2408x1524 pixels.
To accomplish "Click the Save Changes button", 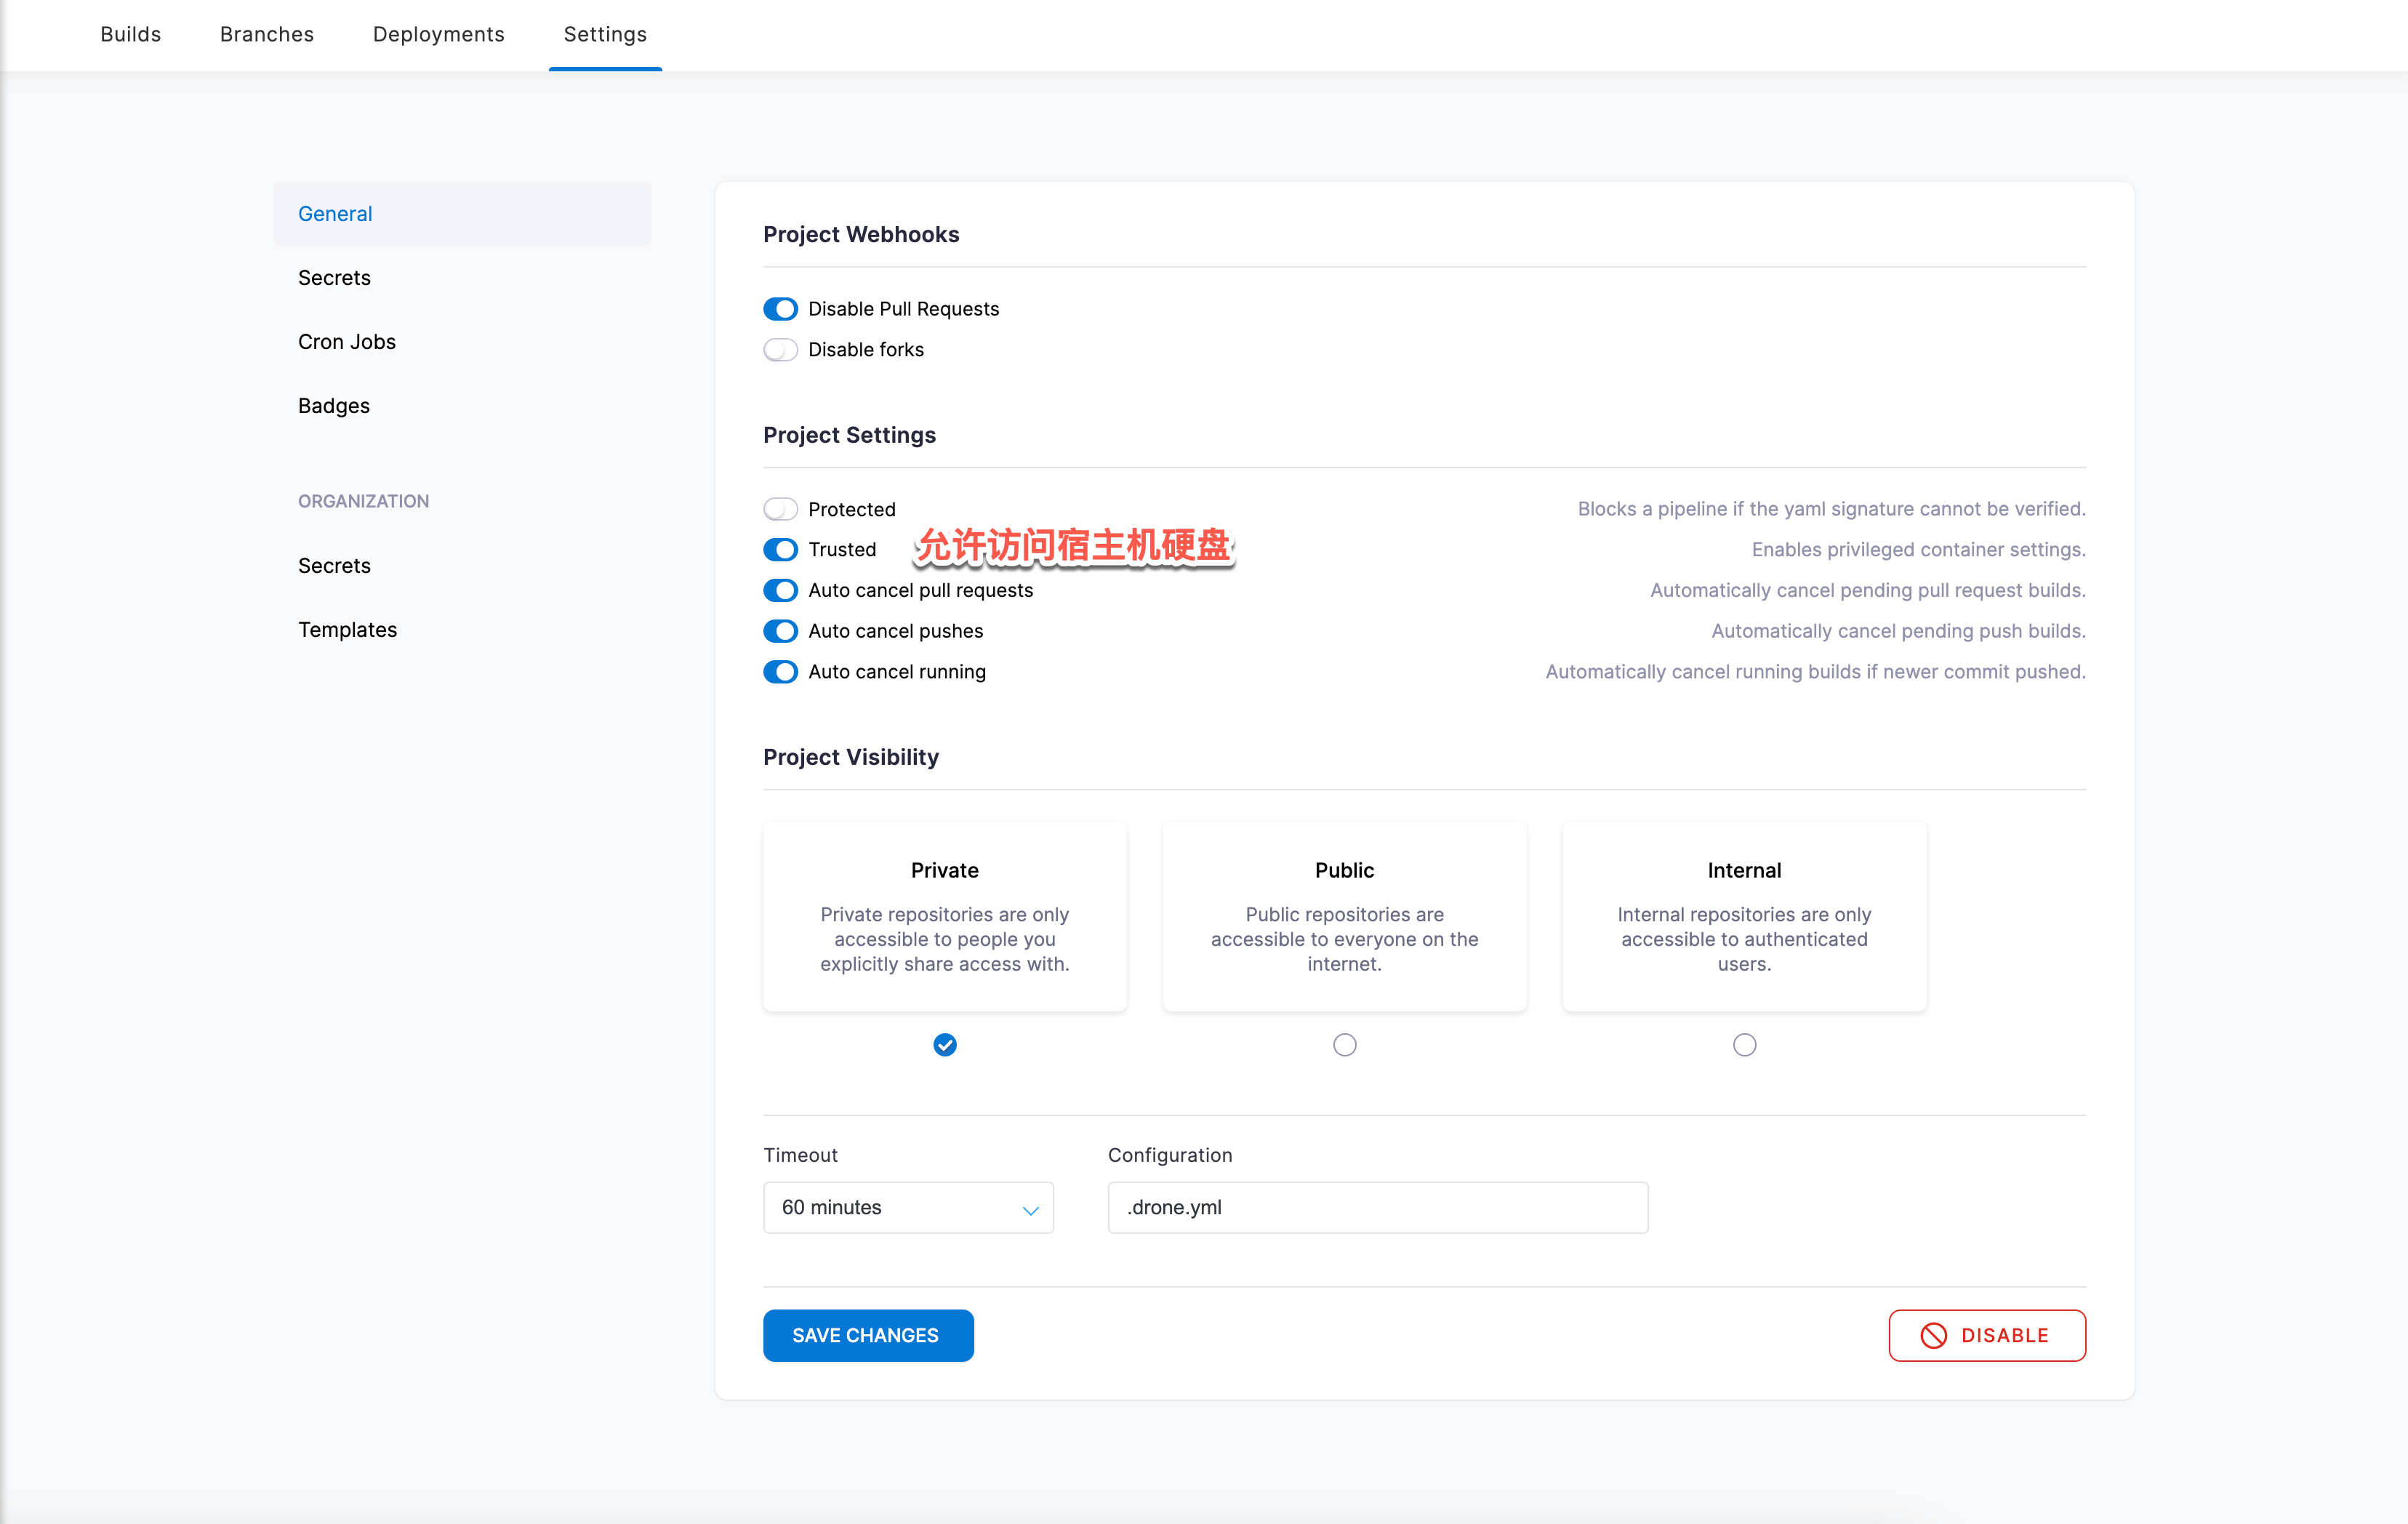I will click(868, 1335).
